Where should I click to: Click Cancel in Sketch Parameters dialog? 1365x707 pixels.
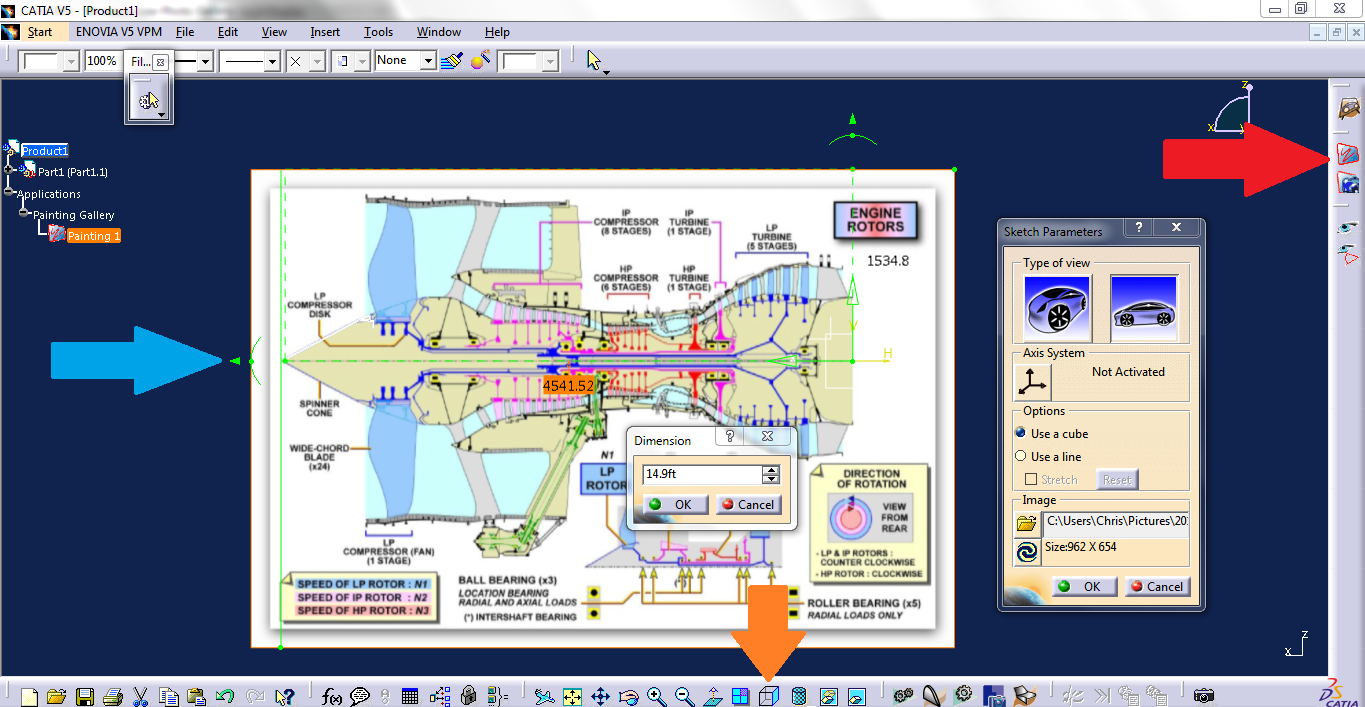(x=1157, y=586)
